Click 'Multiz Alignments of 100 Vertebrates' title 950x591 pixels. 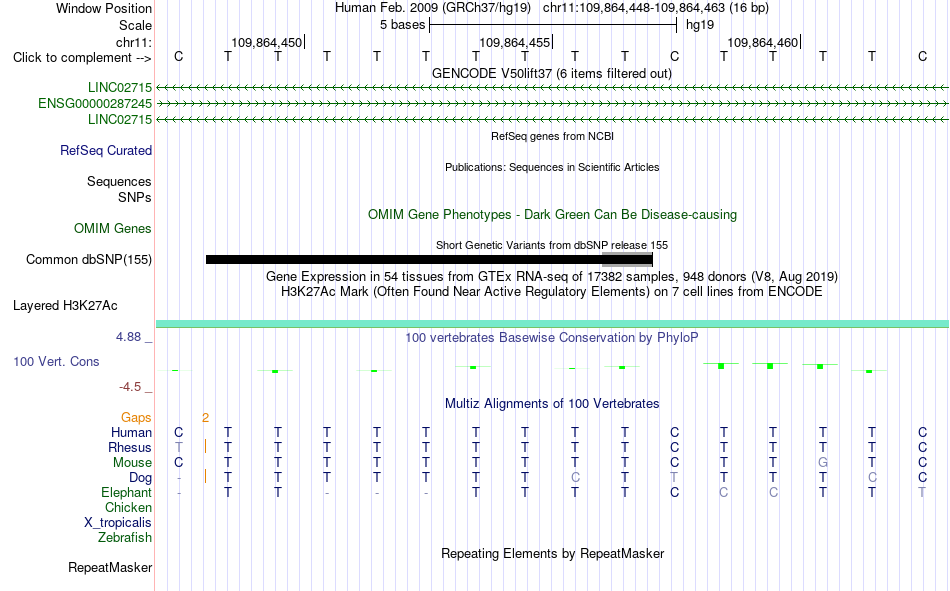552,404
